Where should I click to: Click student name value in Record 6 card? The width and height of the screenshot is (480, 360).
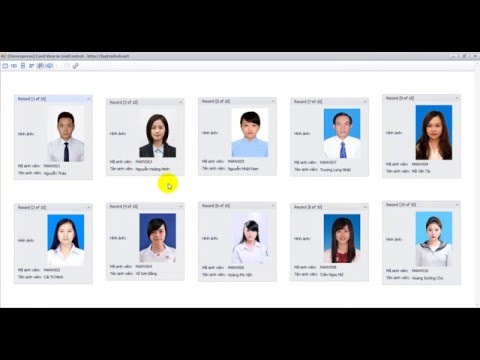point(240,275)
